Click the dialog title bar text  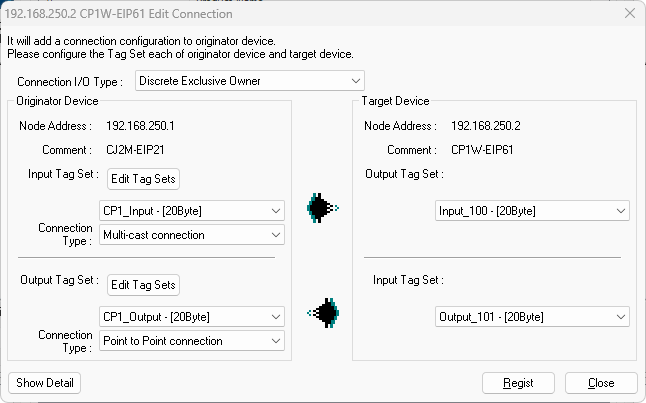(119, 14)
